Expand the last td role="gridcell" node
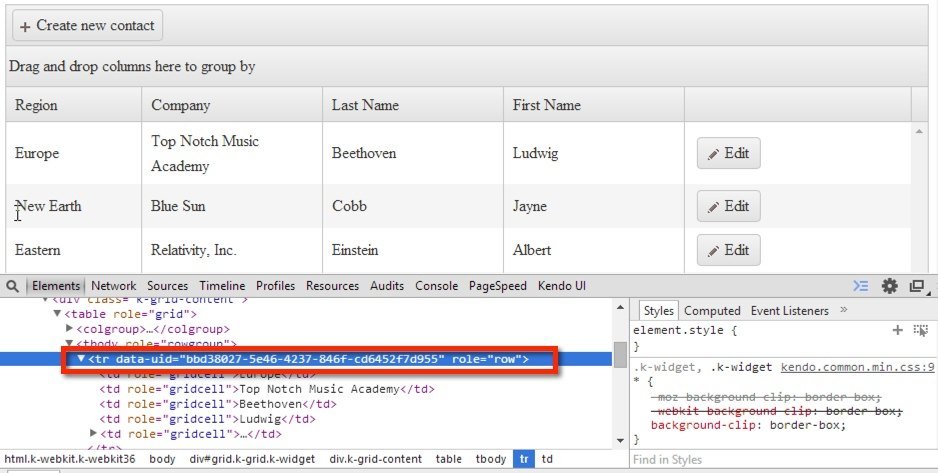The image size is (938, 473). click(x=93, y=433)
